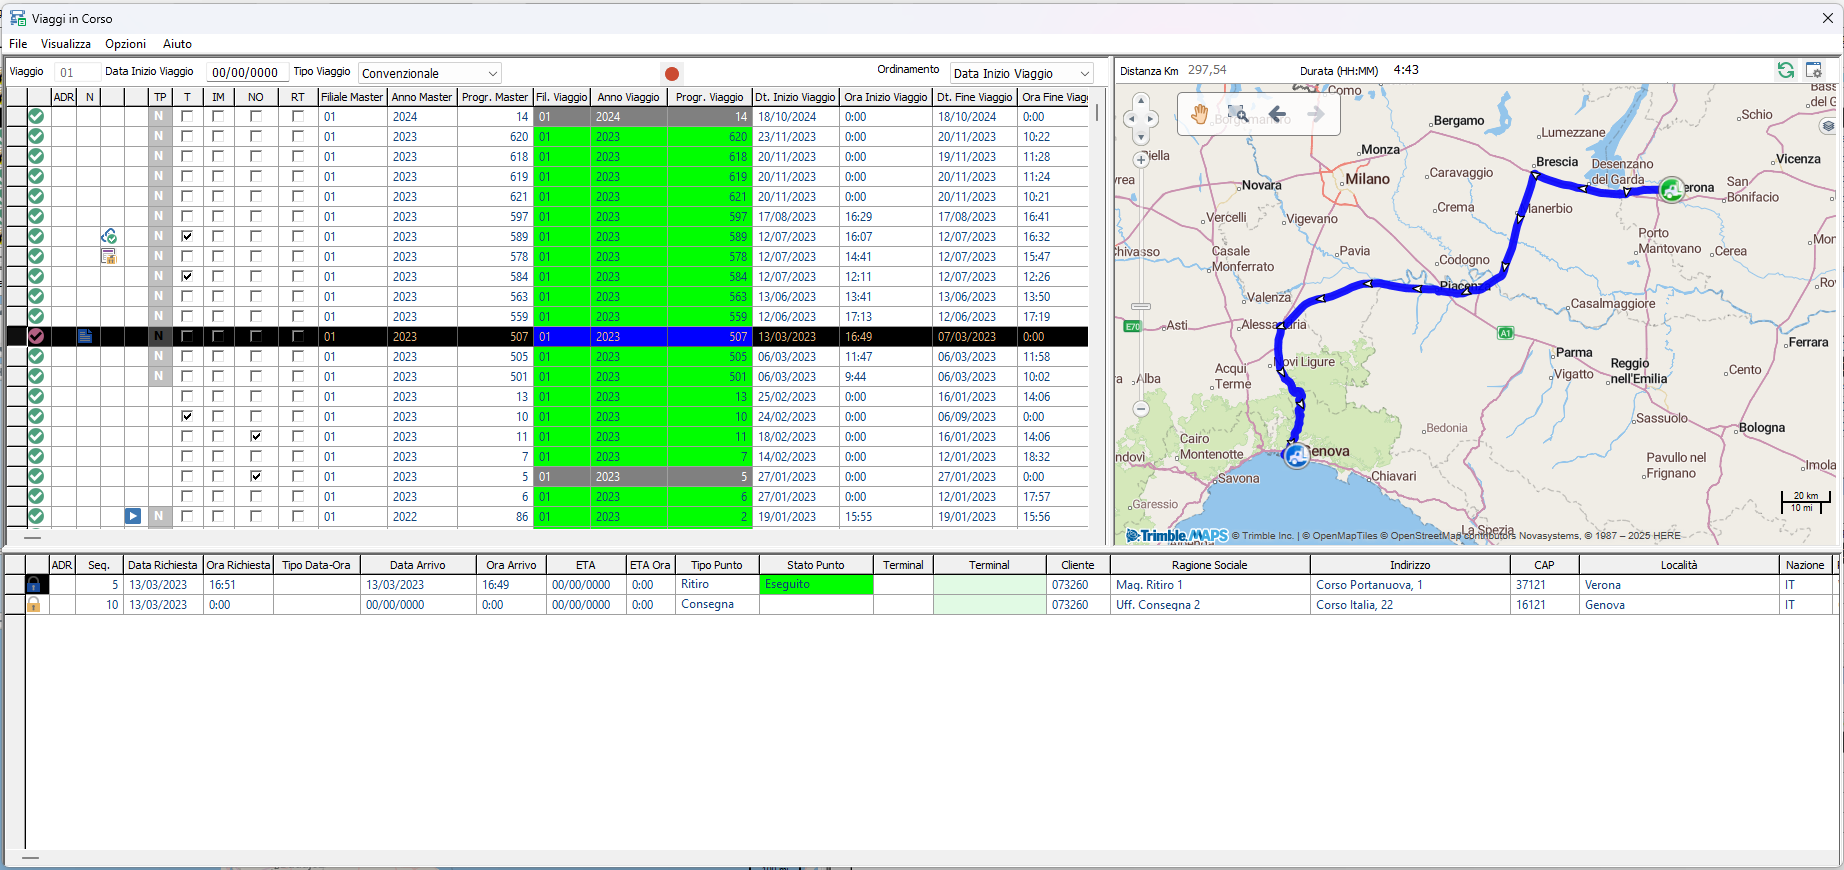
Task: Click the Data Inizio Viaggio date field
Action: (245, 73)
